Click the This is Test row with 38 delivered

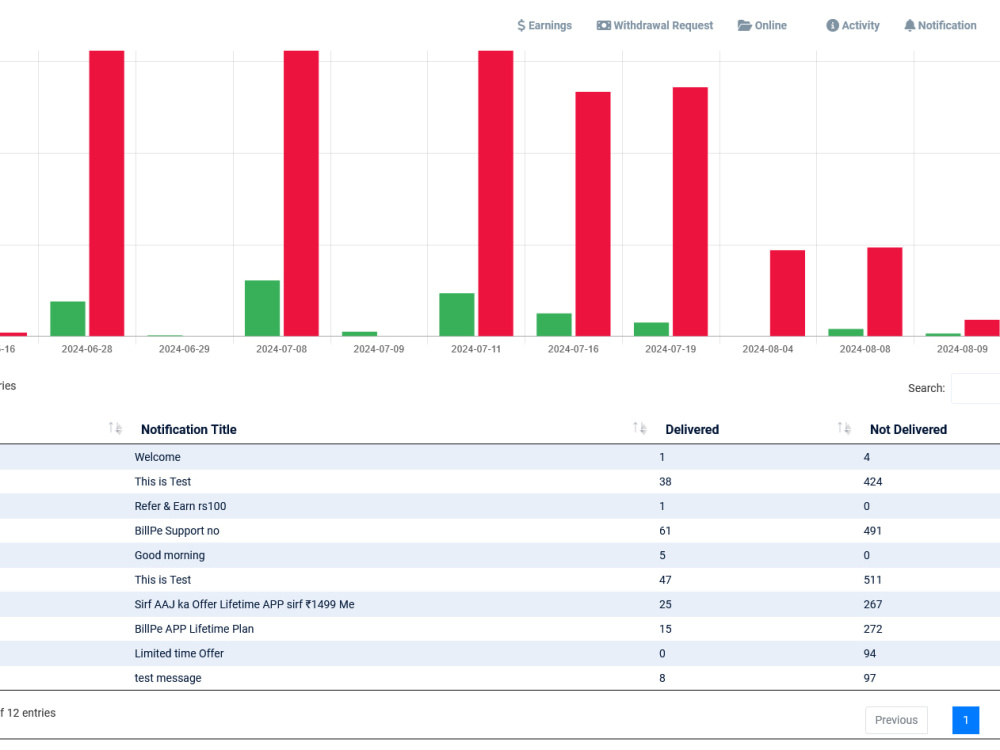click(500, 482)
